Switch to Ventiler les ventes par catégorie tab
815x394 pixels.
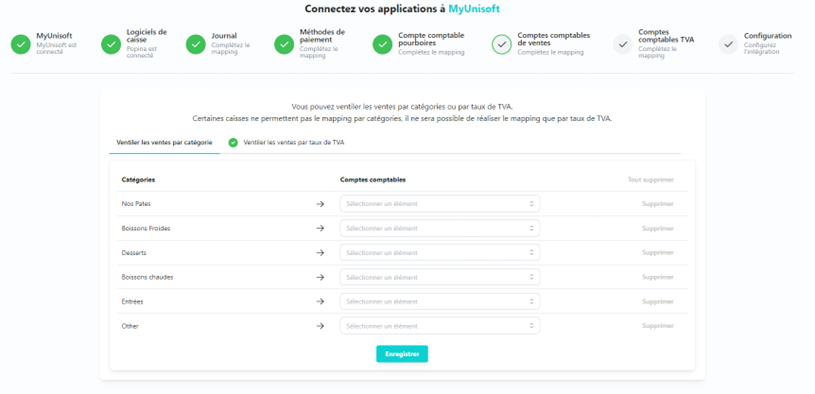point(164,142)
